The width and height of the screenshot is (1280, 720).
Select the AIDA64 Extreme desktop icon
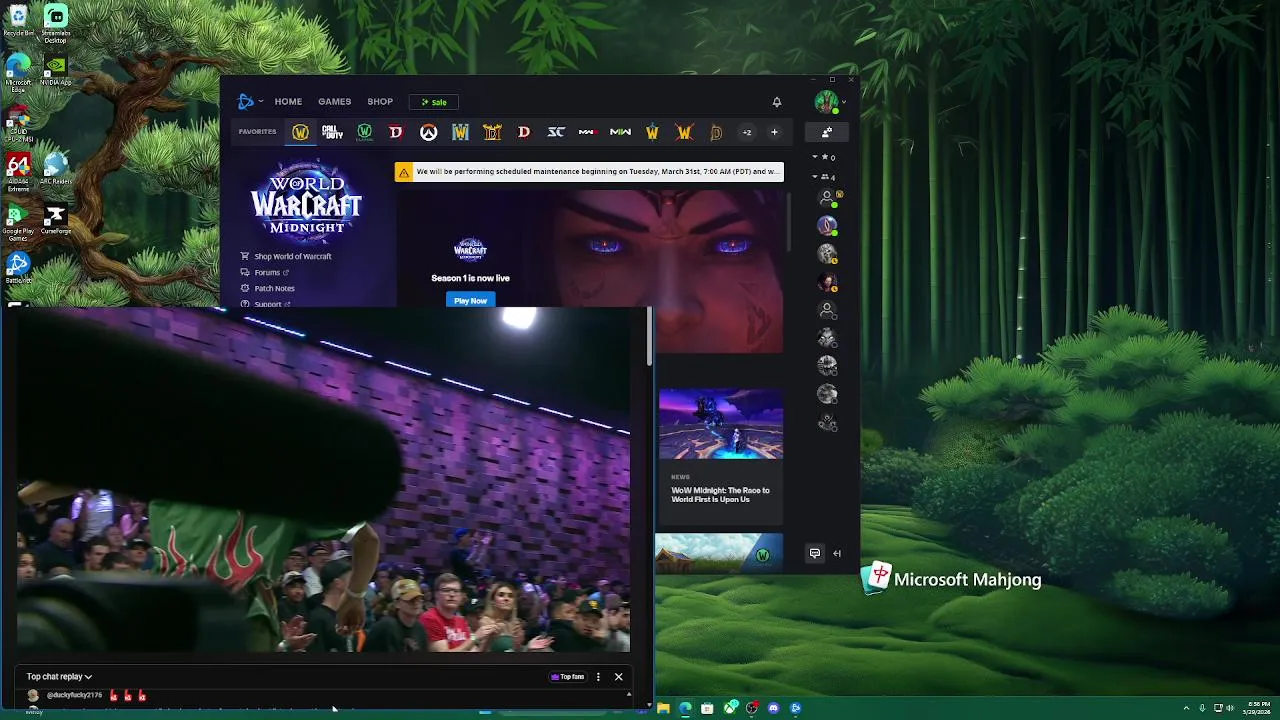pos(18,172)
